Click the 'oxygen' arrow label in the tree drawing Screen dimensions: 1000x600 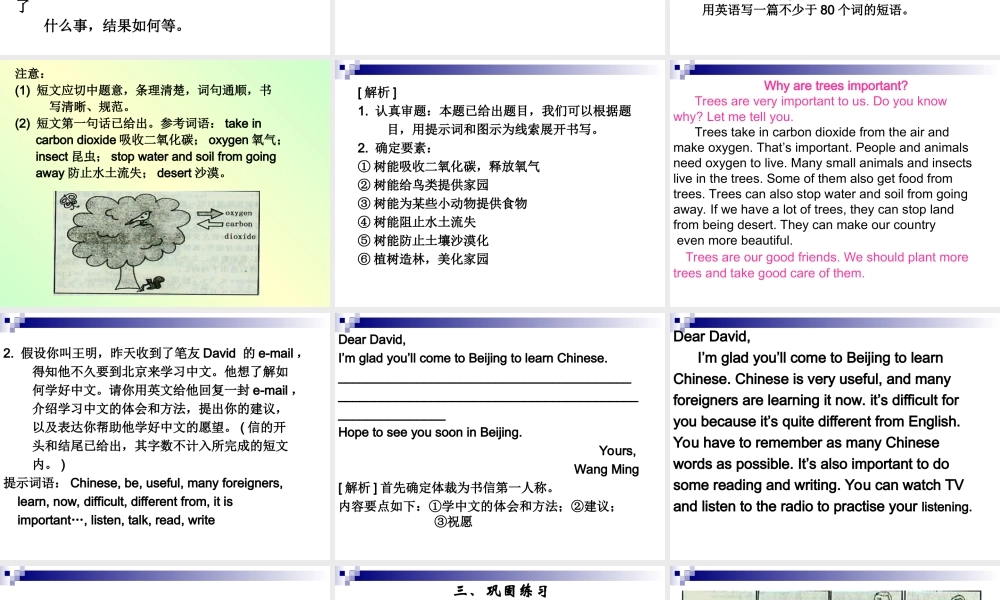(239, 213)
